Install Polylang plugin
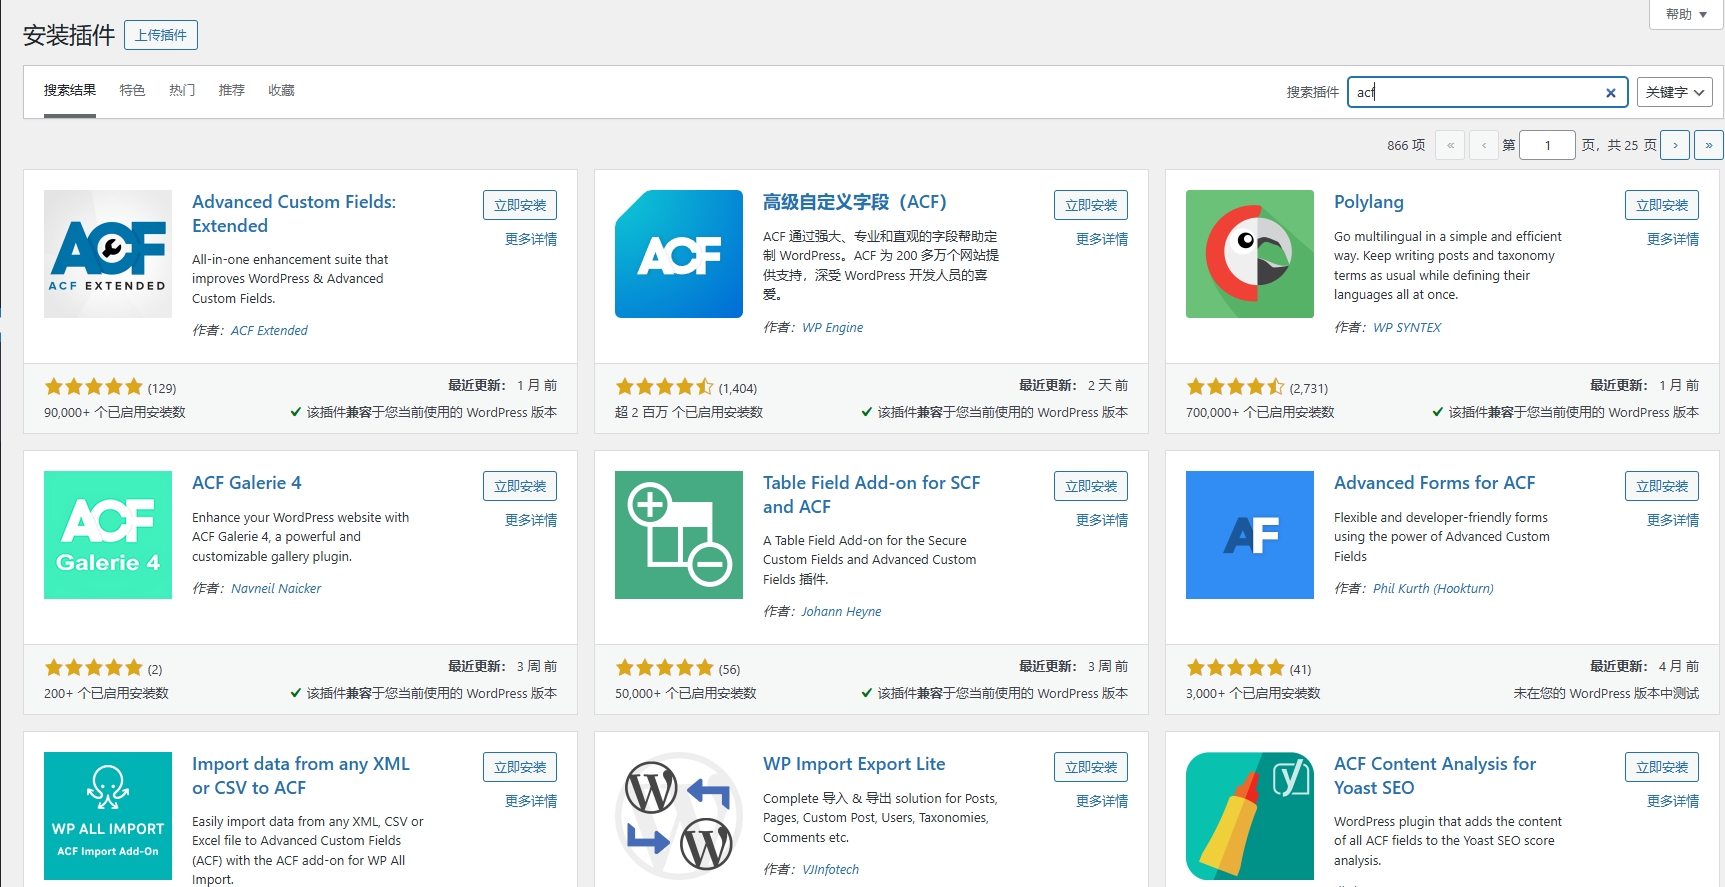The height and width of the screenshot is (887, 1725). 1662,205
